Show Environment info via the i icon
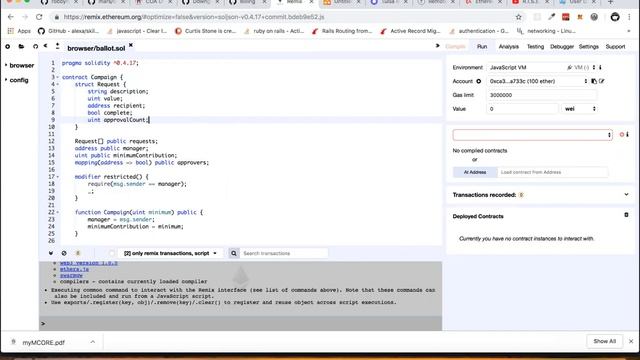This screenshot has height=360, width=640. tap(600, 67)
